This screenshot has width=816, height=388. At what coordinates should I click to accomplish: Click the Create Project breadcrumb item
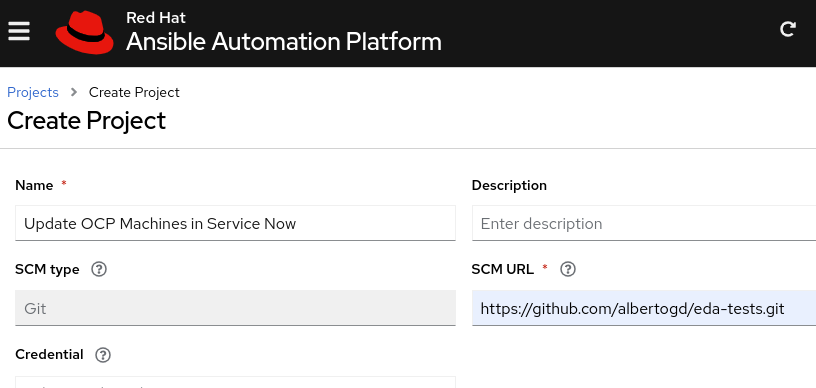click(x=134, y=92)
